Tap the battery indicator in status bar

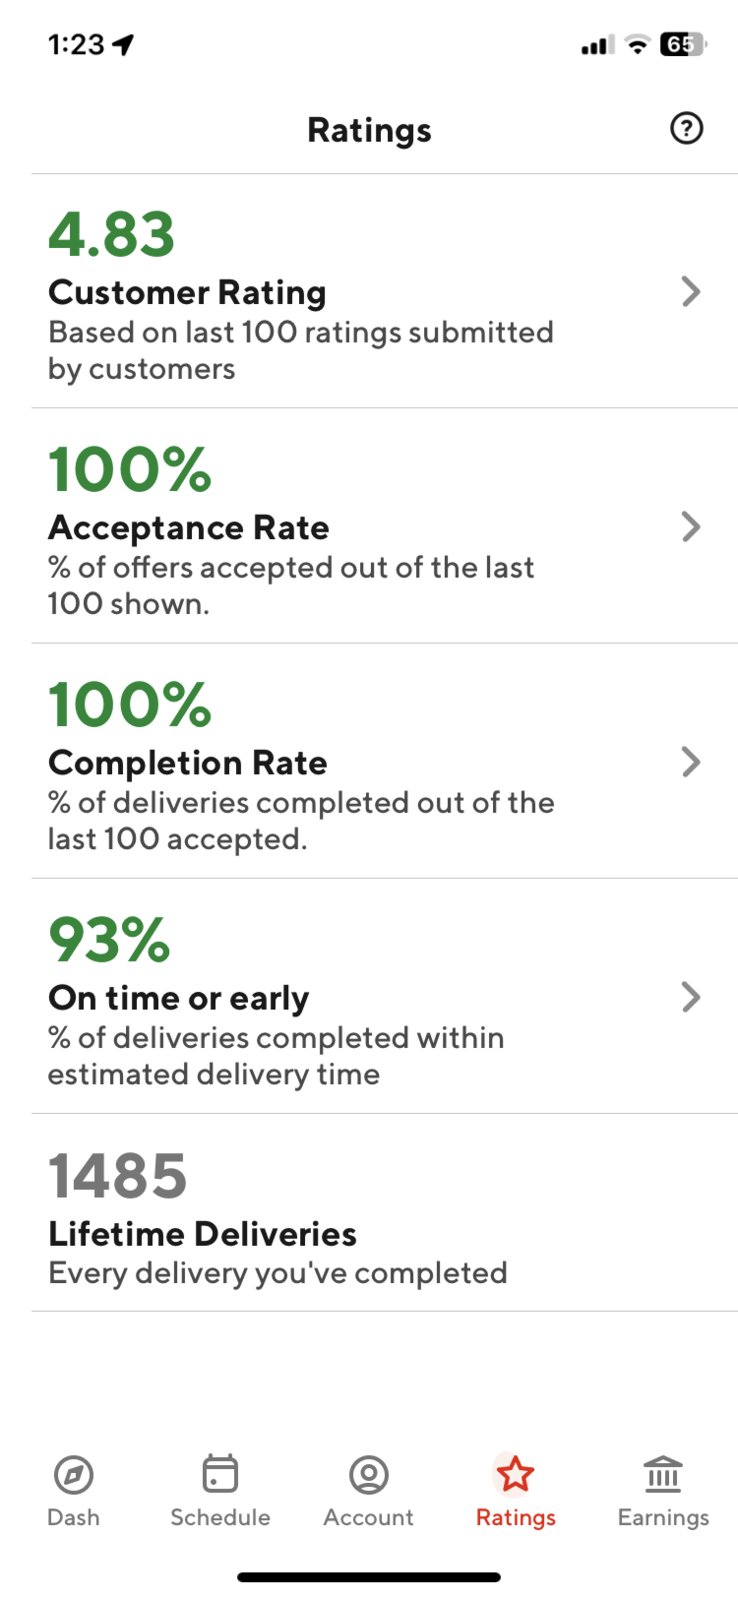683,44
